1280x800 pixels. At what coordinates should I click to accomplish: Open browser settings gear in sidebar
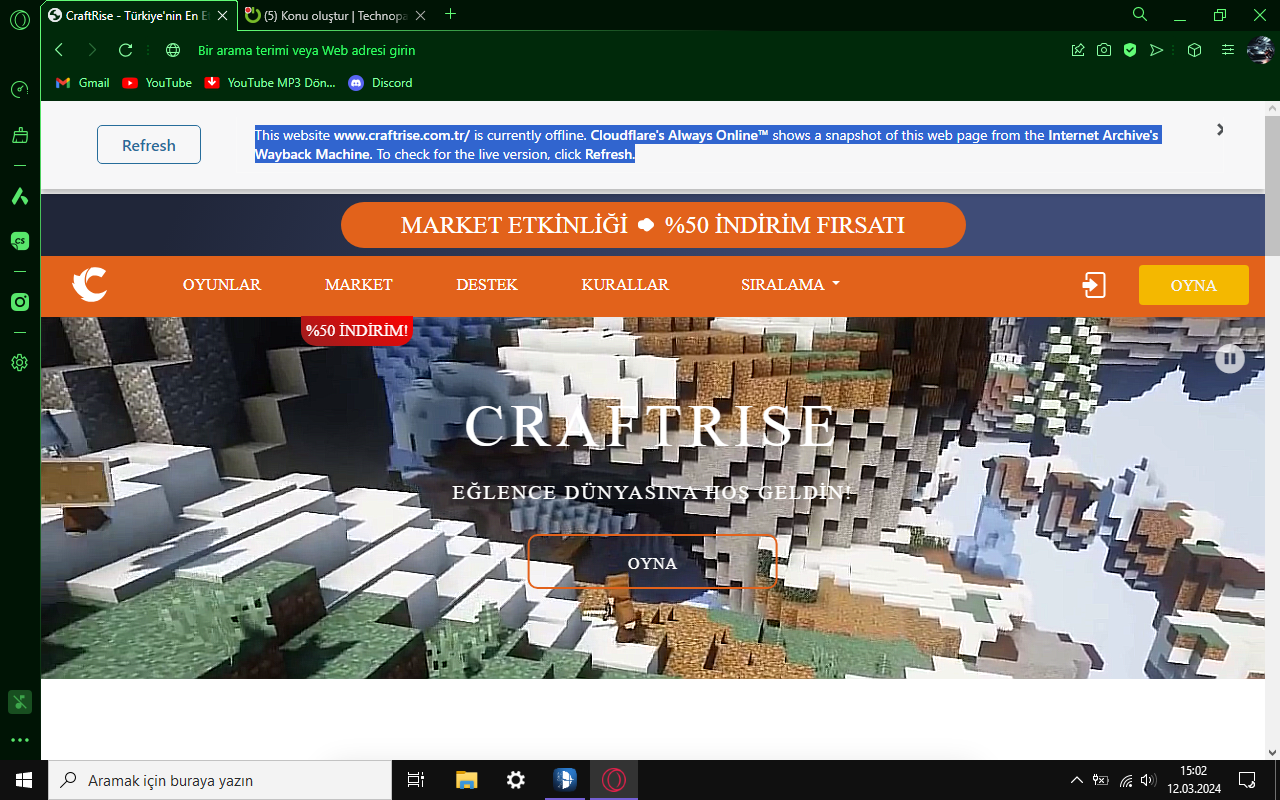[19, 363]
